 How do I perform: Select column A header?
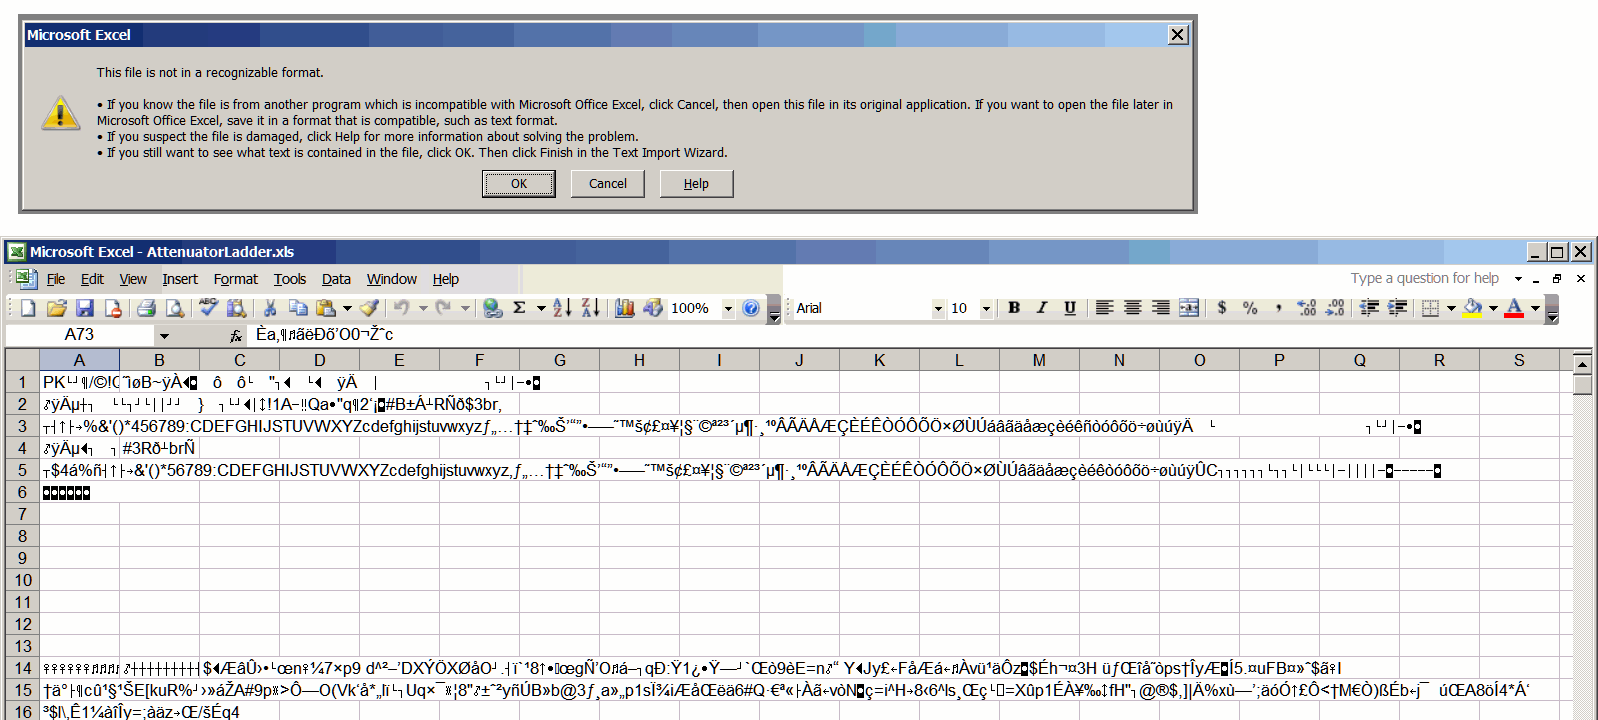(79, 360)
